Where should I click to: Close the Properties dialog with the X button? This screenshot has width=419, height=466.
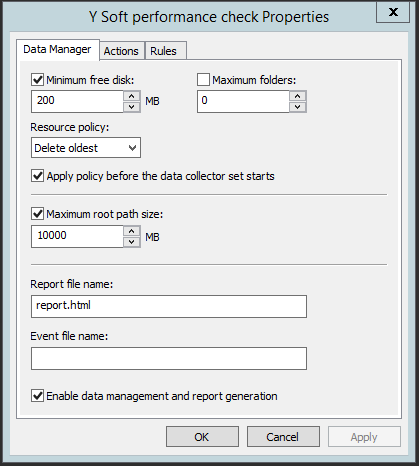[393, 12]
